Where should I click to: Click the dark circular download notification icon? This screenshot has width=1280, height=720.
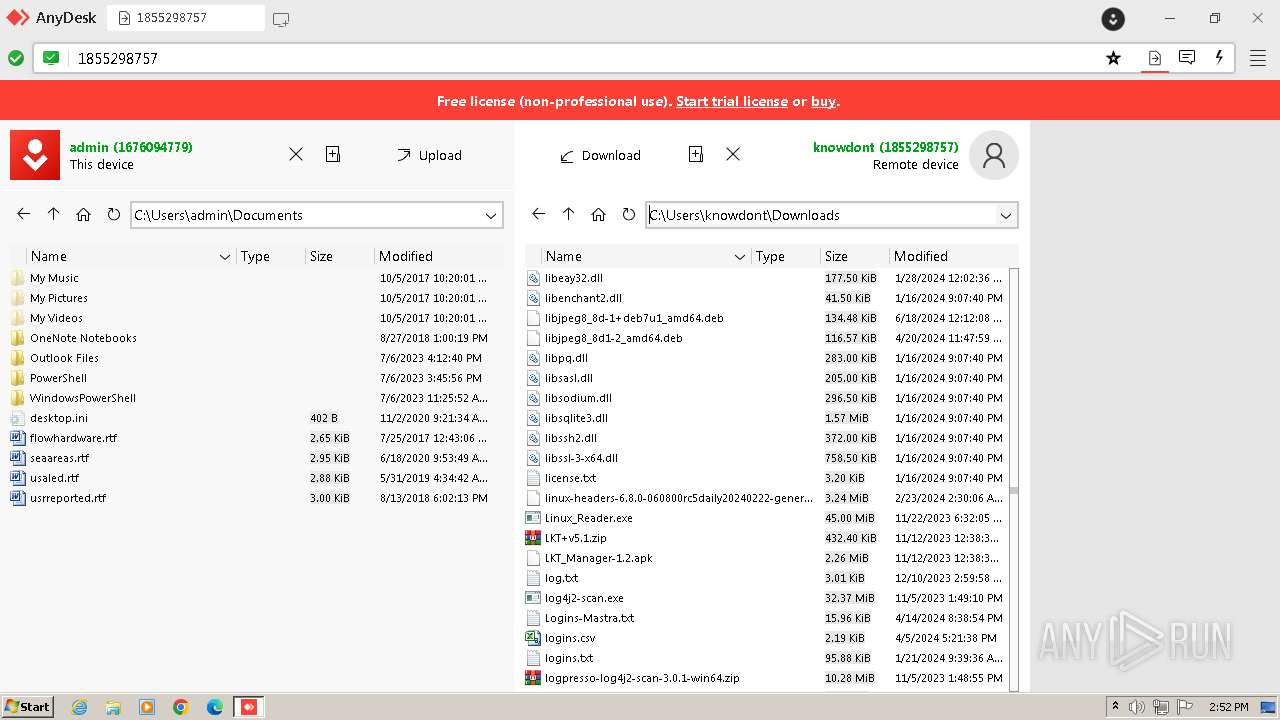(x=1113, y=19)
